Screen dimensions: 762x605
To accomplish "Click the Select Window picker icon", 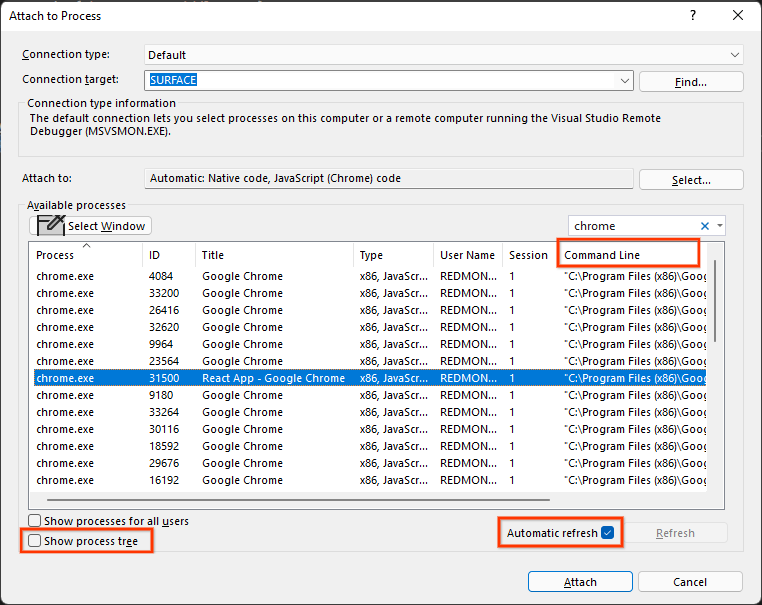I will (51, 225).
